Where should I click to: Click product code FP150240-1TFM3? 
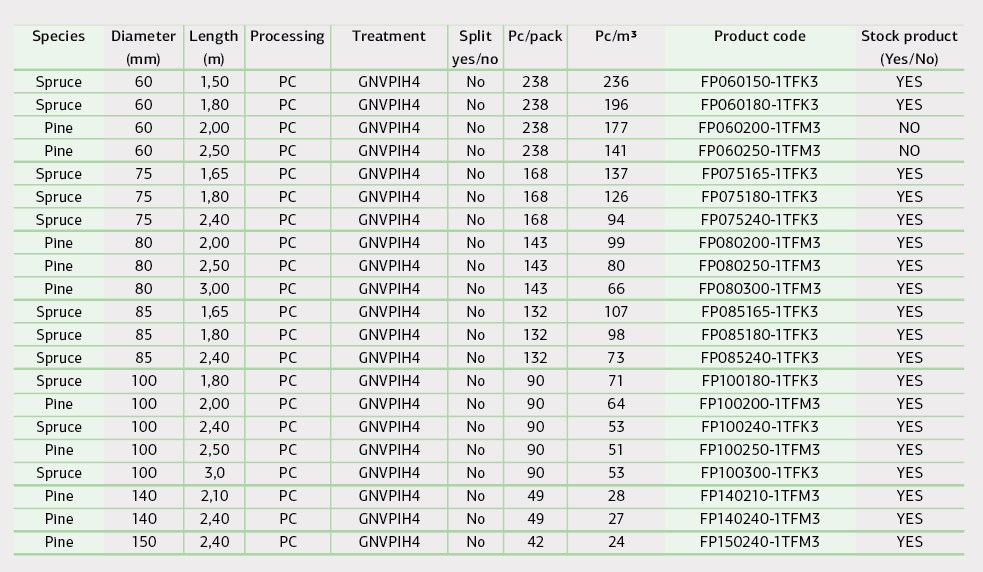759,542
